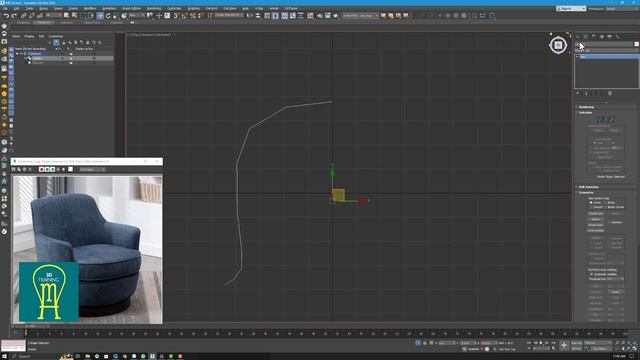This screenshot has width=640, height=360.
Task: Open the Rendered Frame Window icon
Action: tap(327, 16)
